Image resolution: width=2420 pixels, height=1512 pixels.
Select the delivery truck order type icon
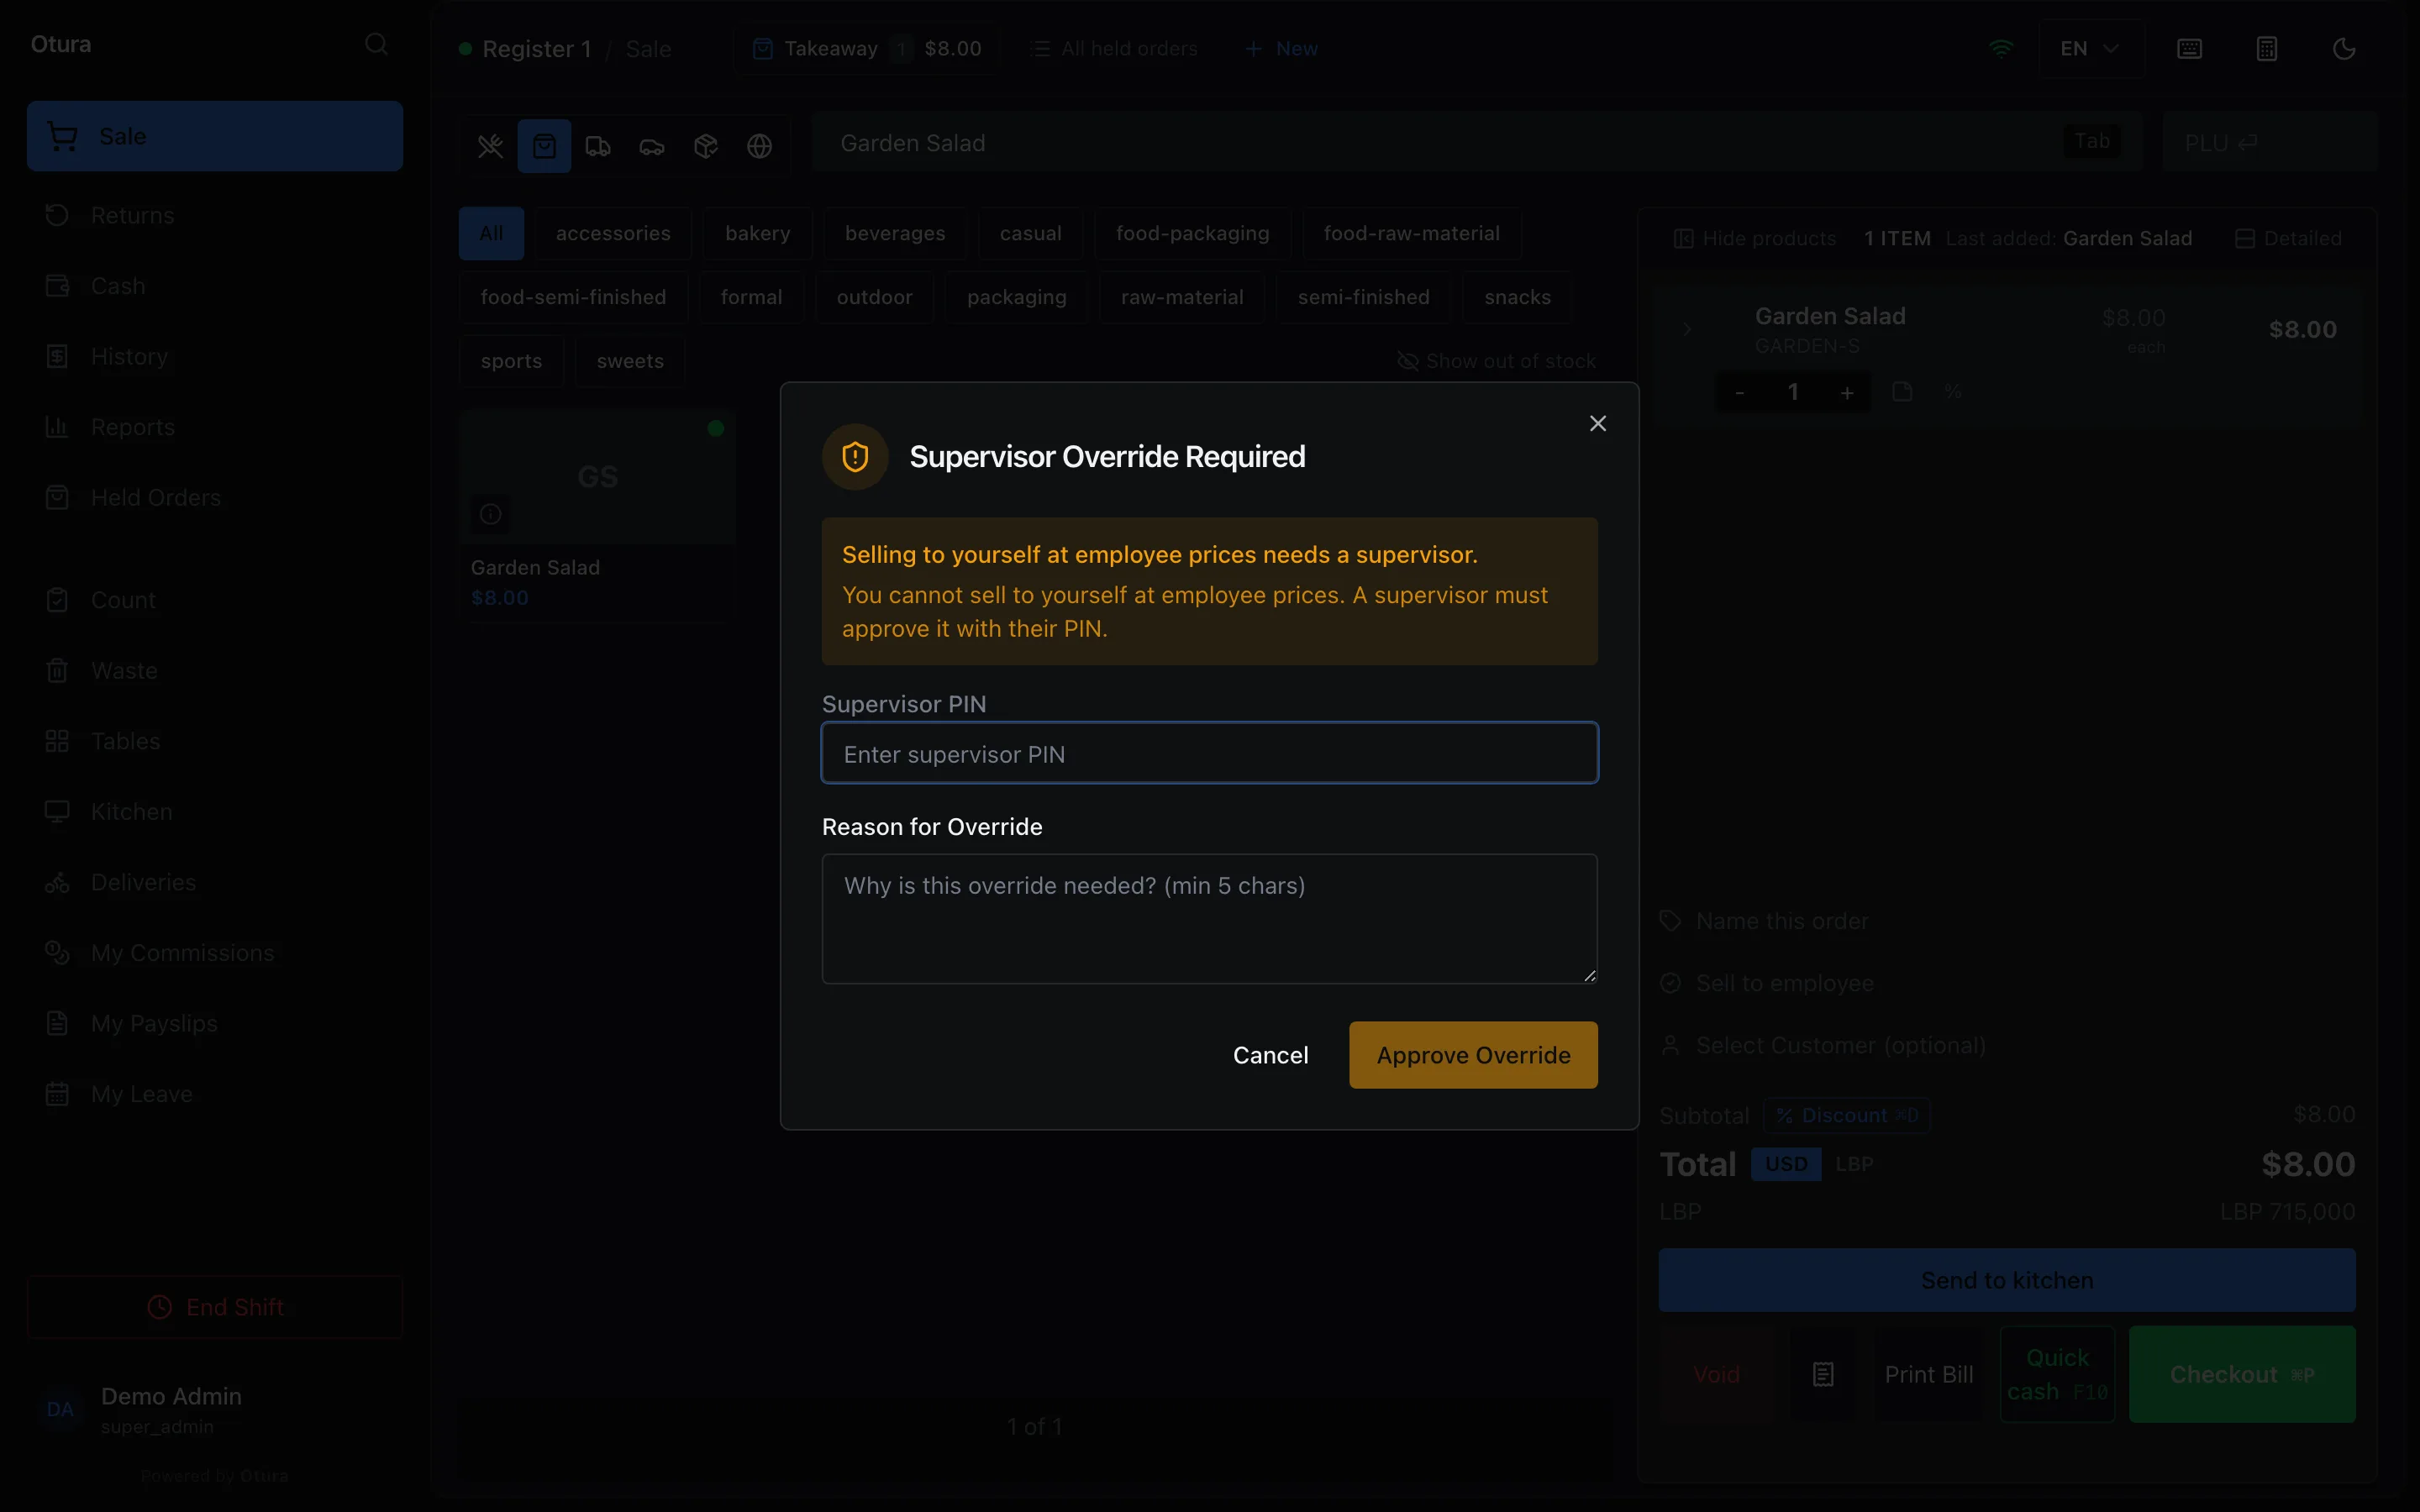598,146
